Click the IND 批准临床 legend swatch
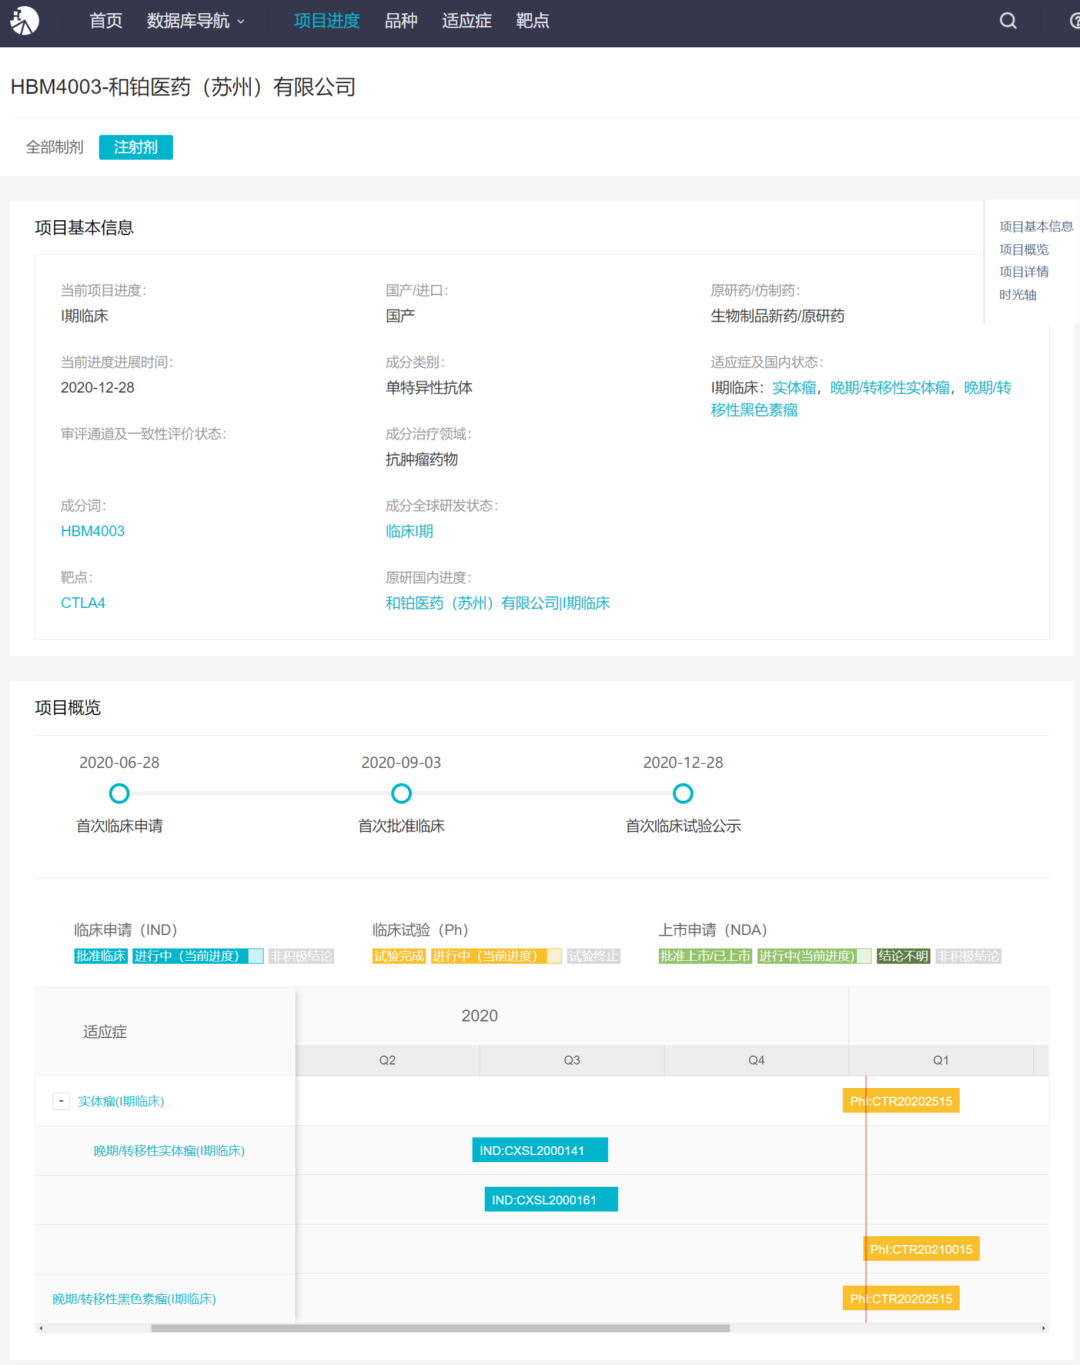 click(x=101, y=956)
